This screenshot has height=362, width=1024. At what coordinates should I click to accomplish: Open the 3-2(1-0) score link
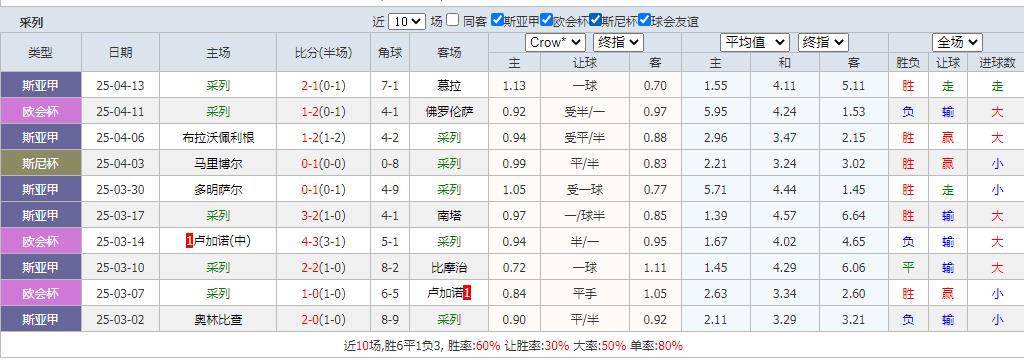pos(323,216)
